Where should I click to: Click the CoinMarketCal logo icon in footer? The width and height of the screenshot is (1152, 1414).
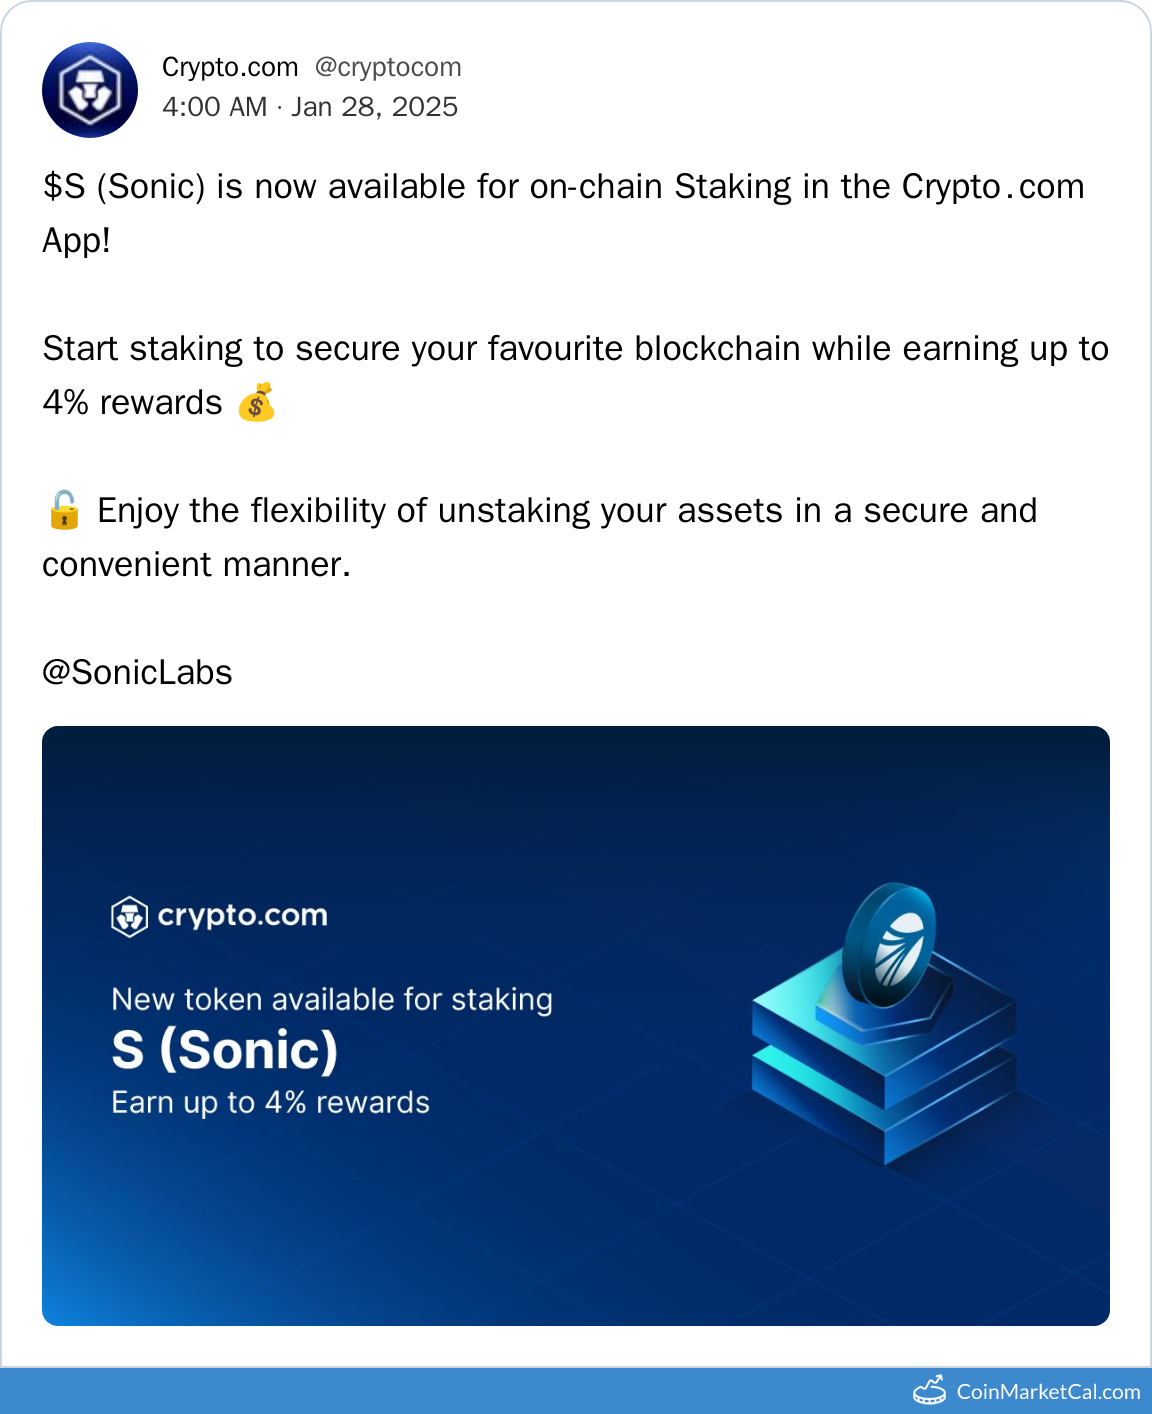930,1390
